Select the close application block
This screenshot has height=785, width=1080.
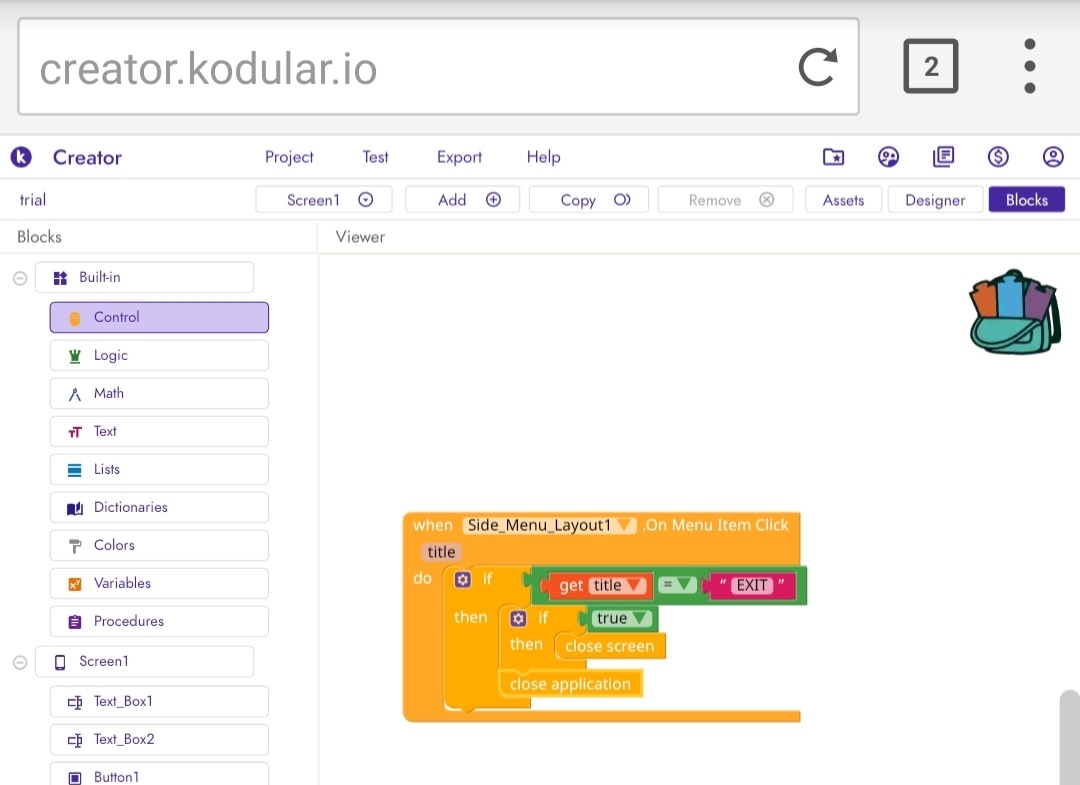570,684
